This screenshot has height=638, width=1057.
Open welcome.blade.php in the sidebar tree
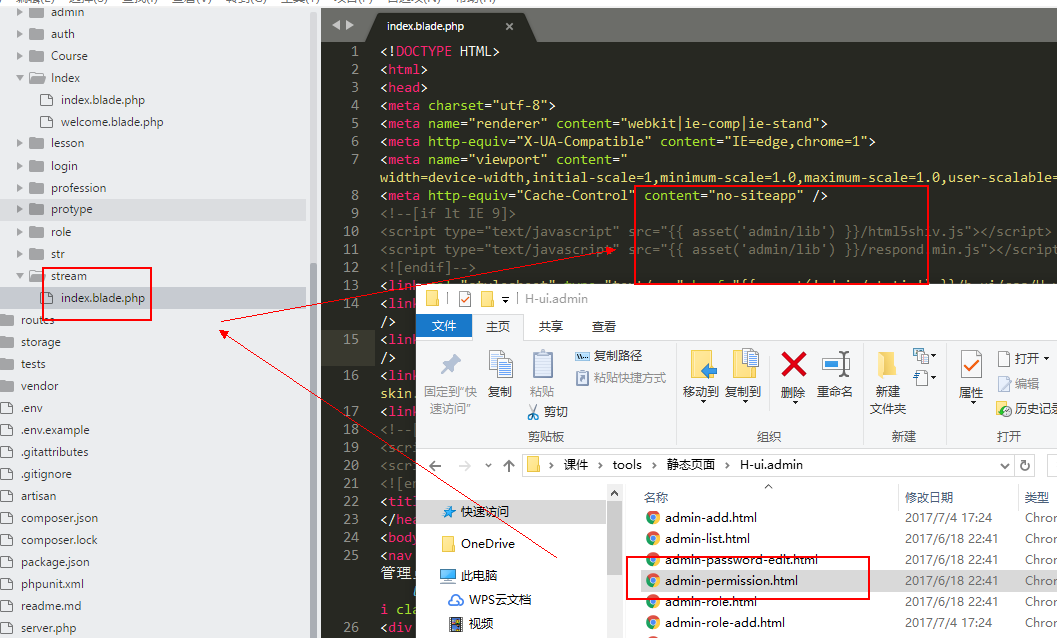tap(112, 122)
